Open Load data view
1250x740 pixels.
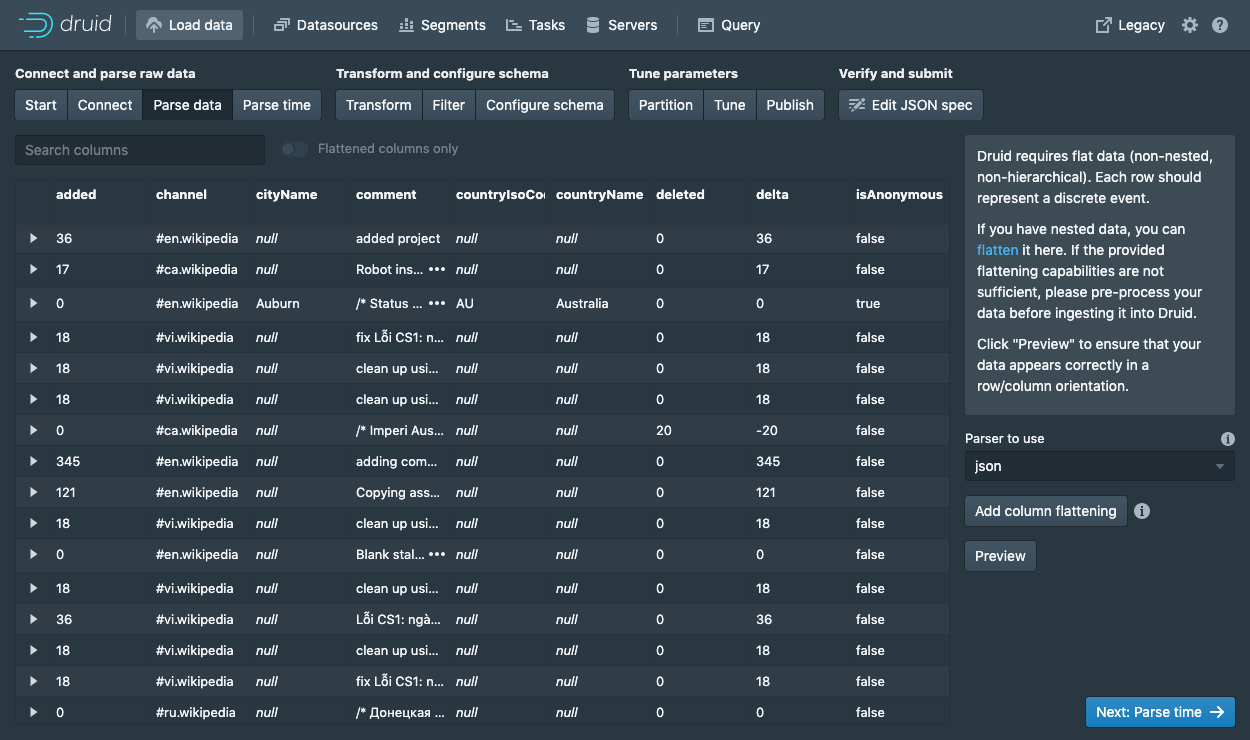click(x=189, y=25)
